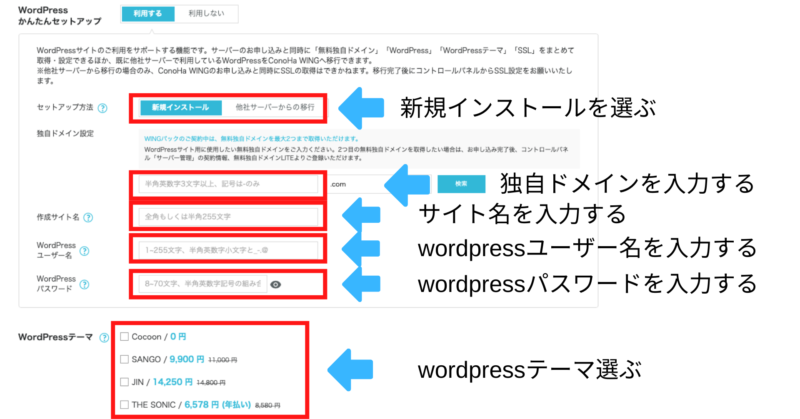
Task: Click the WINGパック free domain notice text
Action: 252,138
